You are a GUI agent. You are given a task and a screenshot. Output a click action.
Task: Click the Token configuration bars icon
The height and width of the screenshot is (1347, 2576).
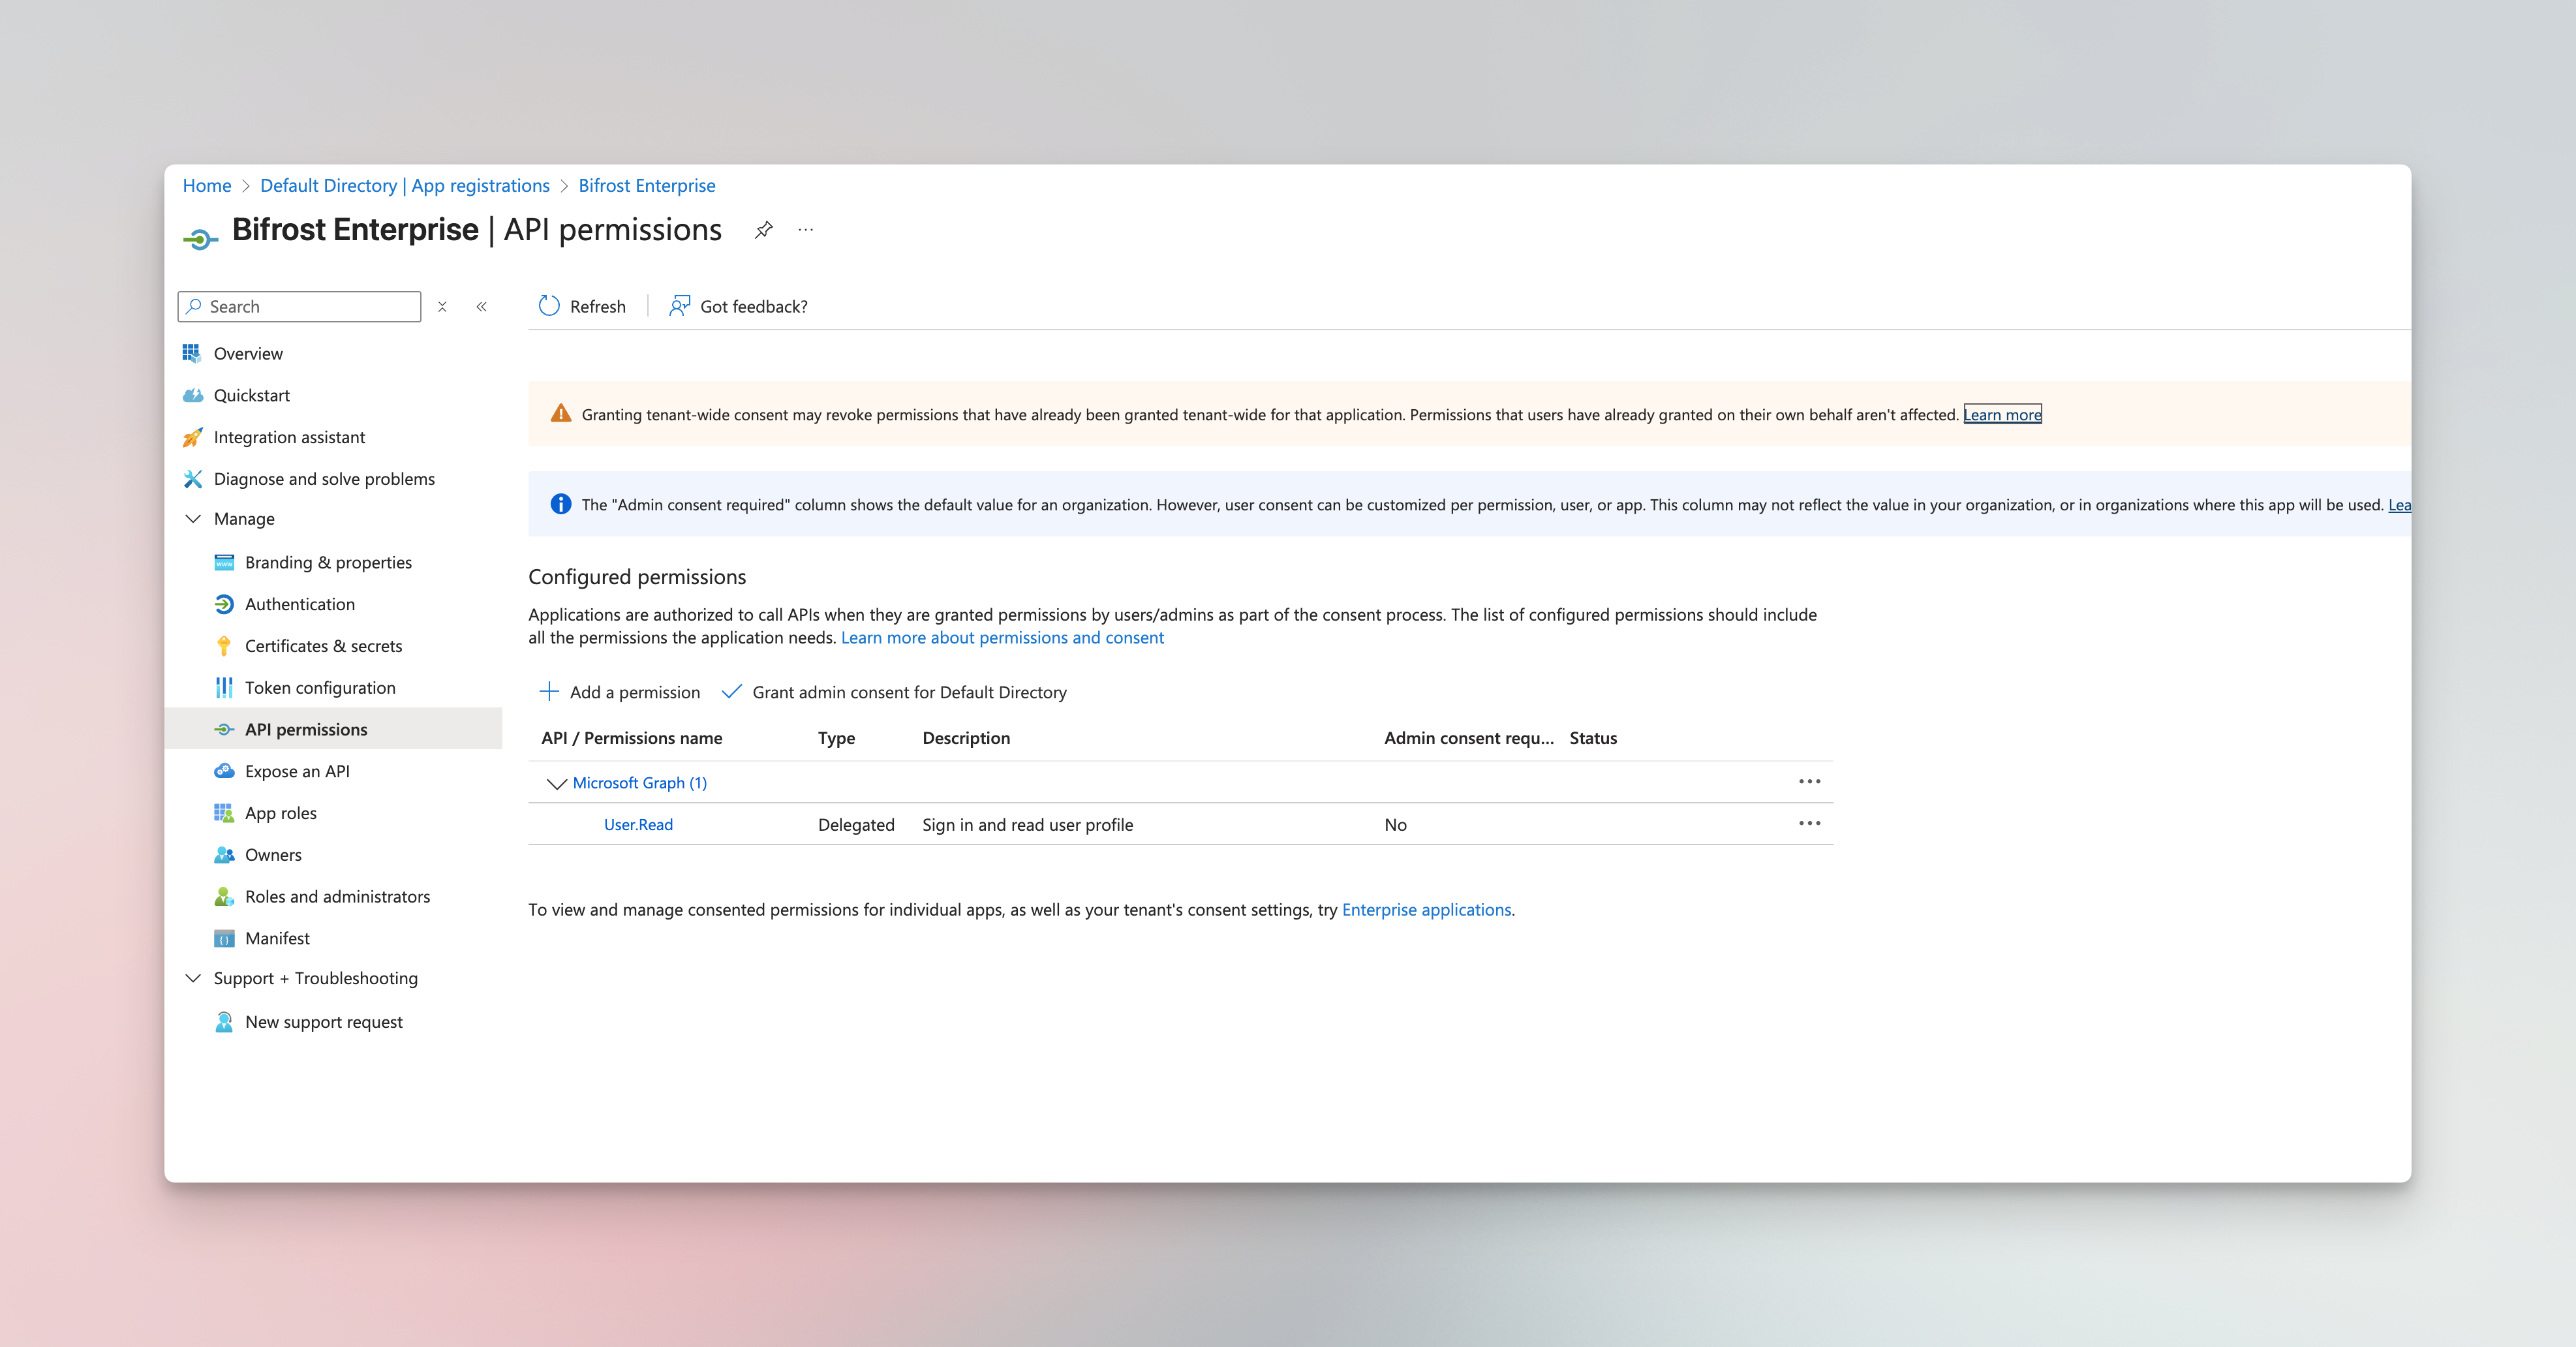(224, 688)
